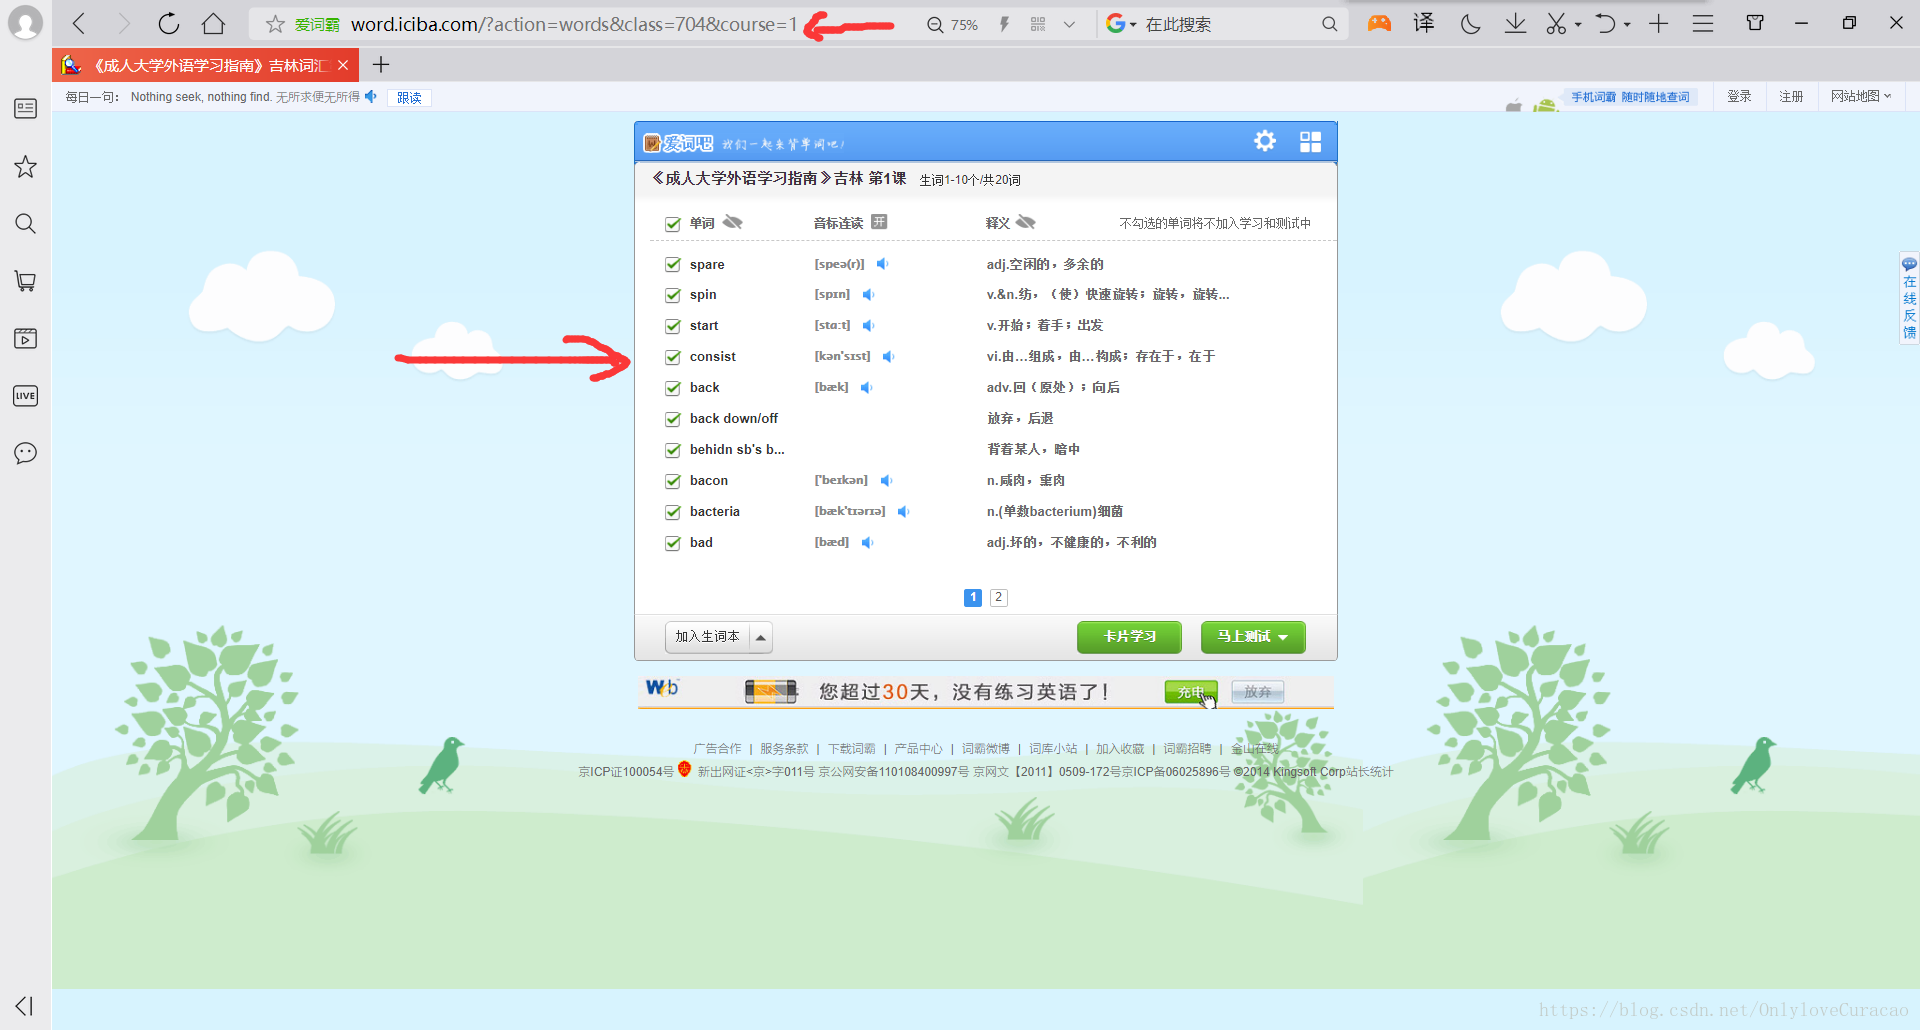1920x1030 pixels.
Task: Play pronunciation audio for bad
Action: tap(867, 543)
